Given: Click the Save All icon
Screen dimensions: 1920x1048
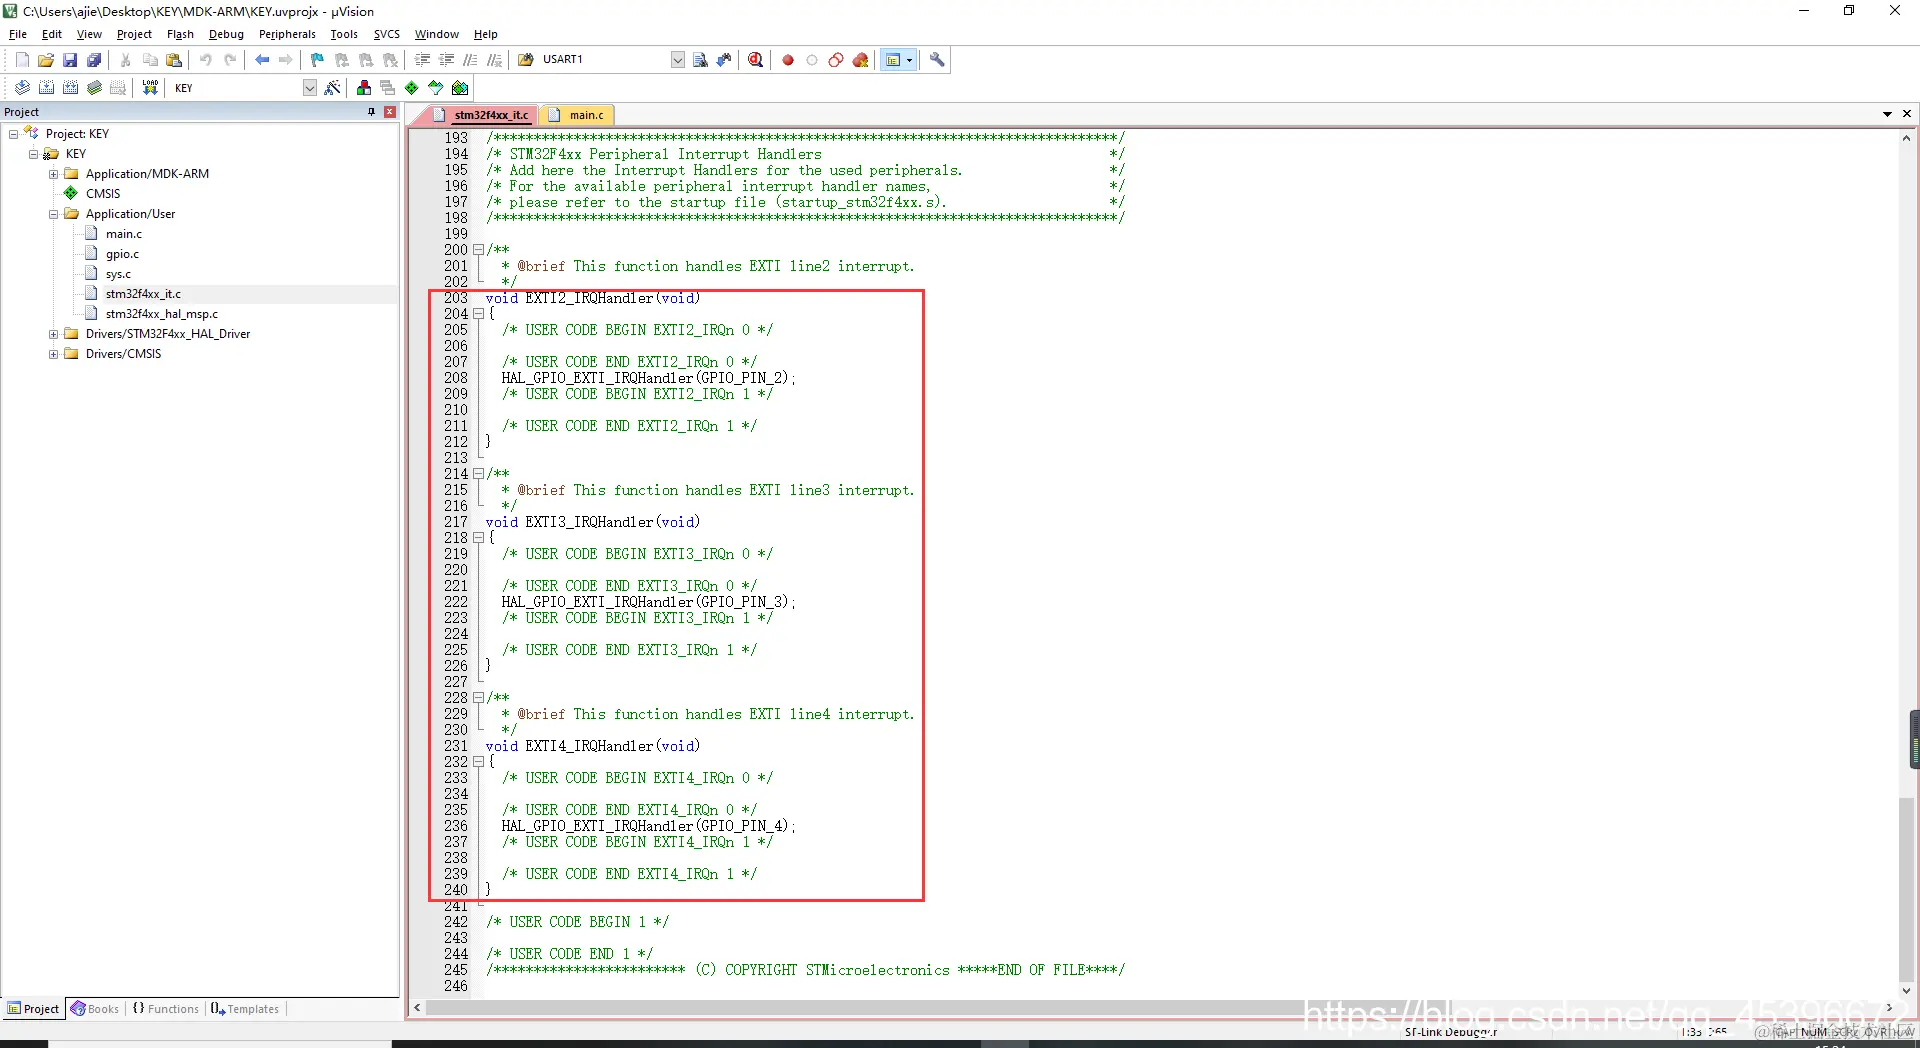Looking at the screenshot, I should point(94,60).
